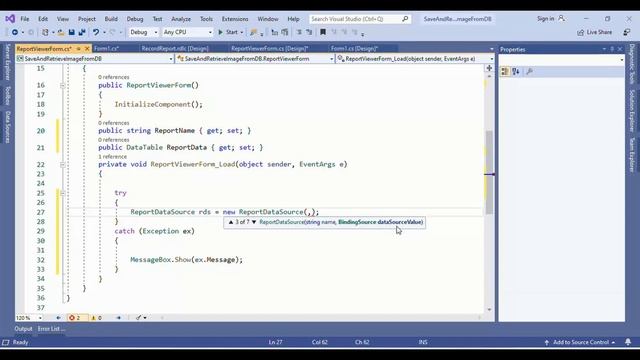This screenshot has width=640, height=360.
Task: Click the Find in Files toolbar icon
Action: click(254, 32)
